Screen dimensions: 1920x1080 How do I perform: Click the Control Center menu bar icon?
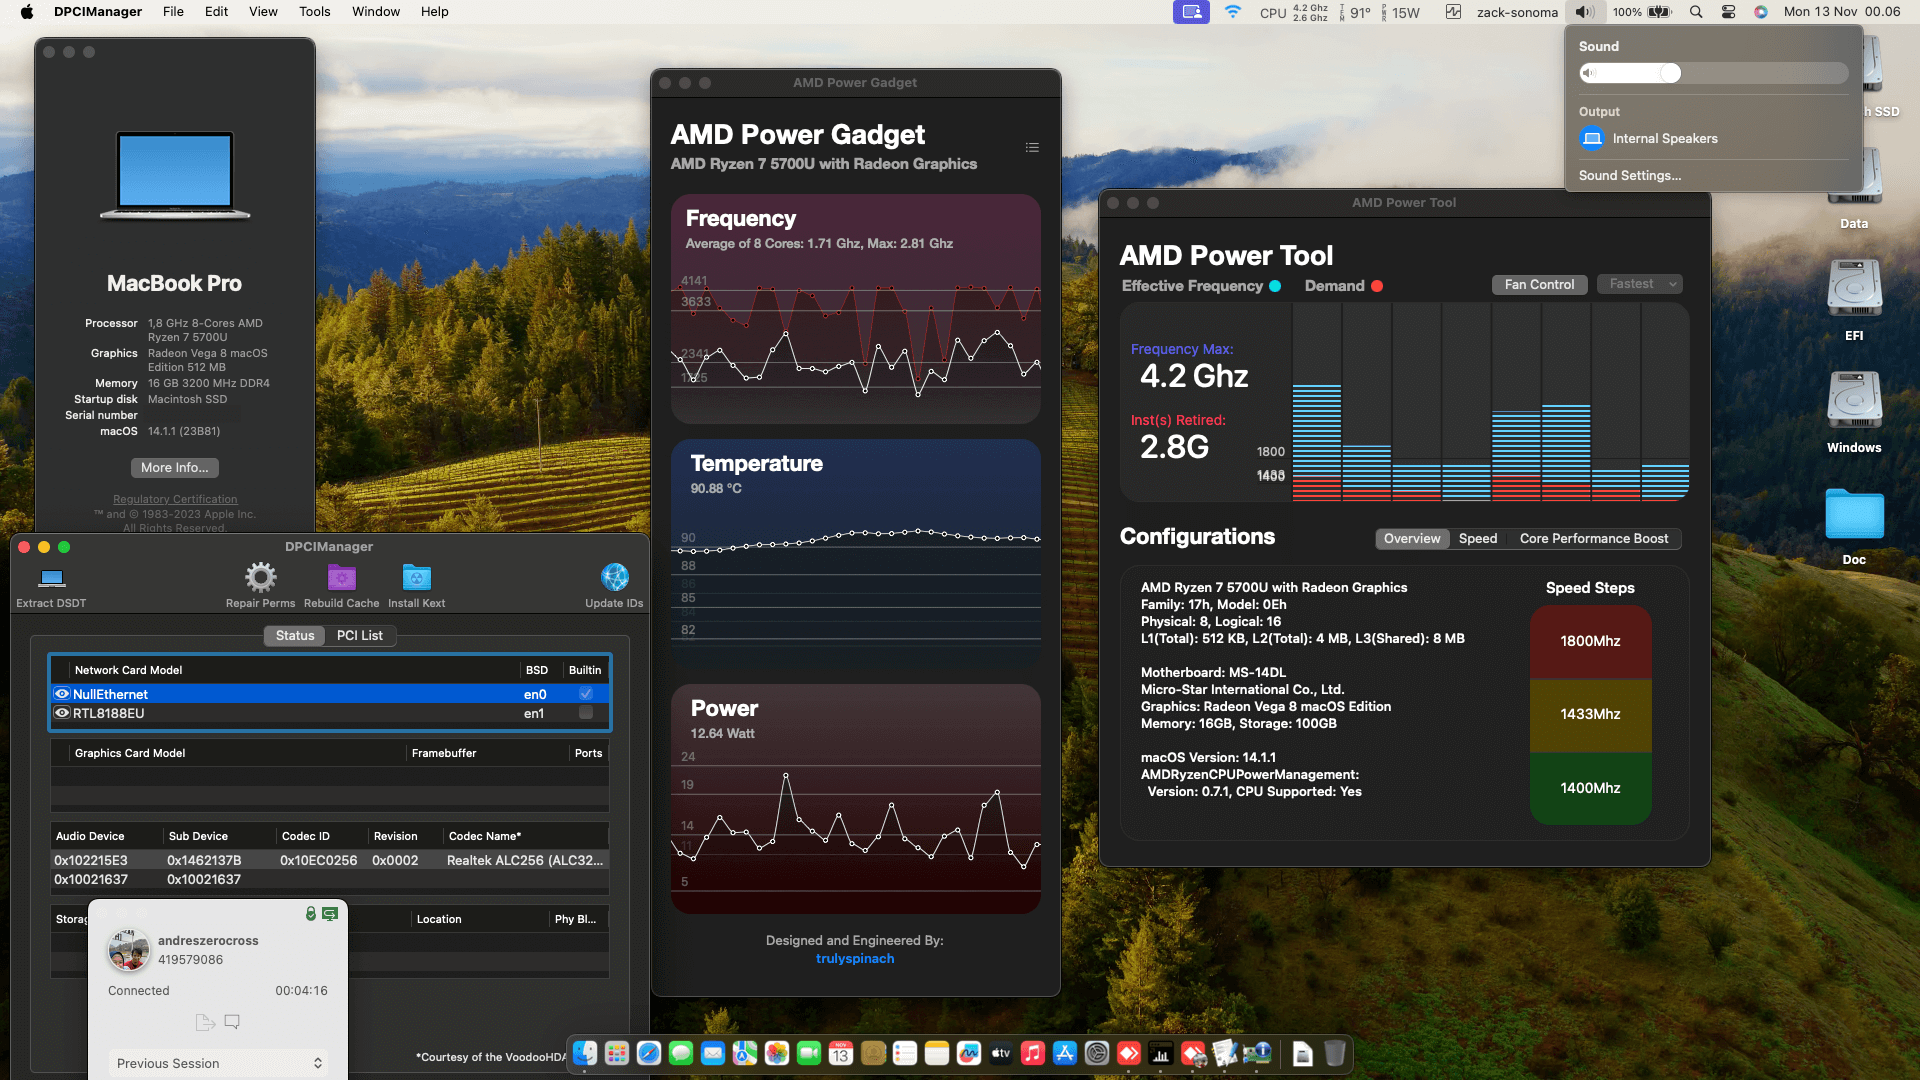point(1728,12)
